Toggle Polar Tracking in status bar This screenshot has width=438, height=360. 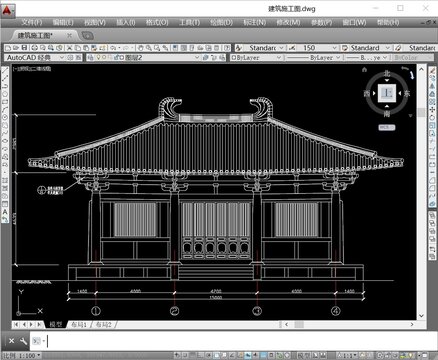click(208, 355)
